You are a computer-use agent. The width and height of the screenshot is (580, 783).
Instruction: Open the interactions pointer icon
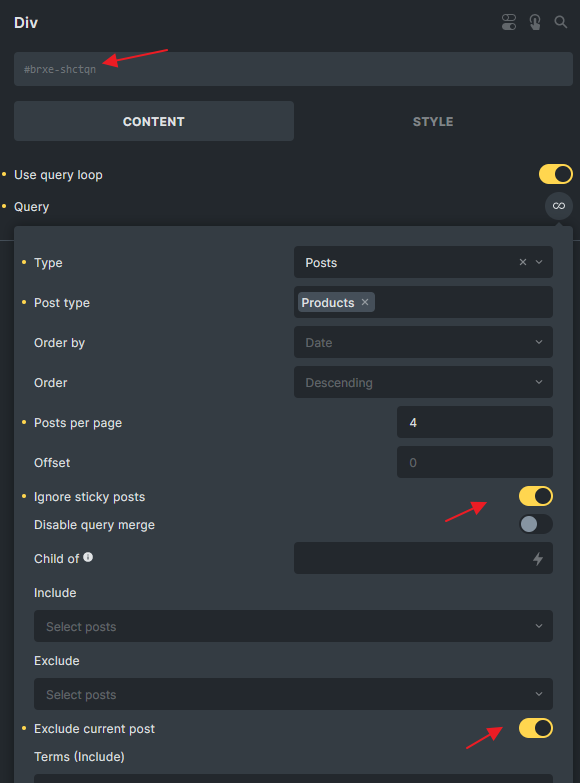coord(535,22)
